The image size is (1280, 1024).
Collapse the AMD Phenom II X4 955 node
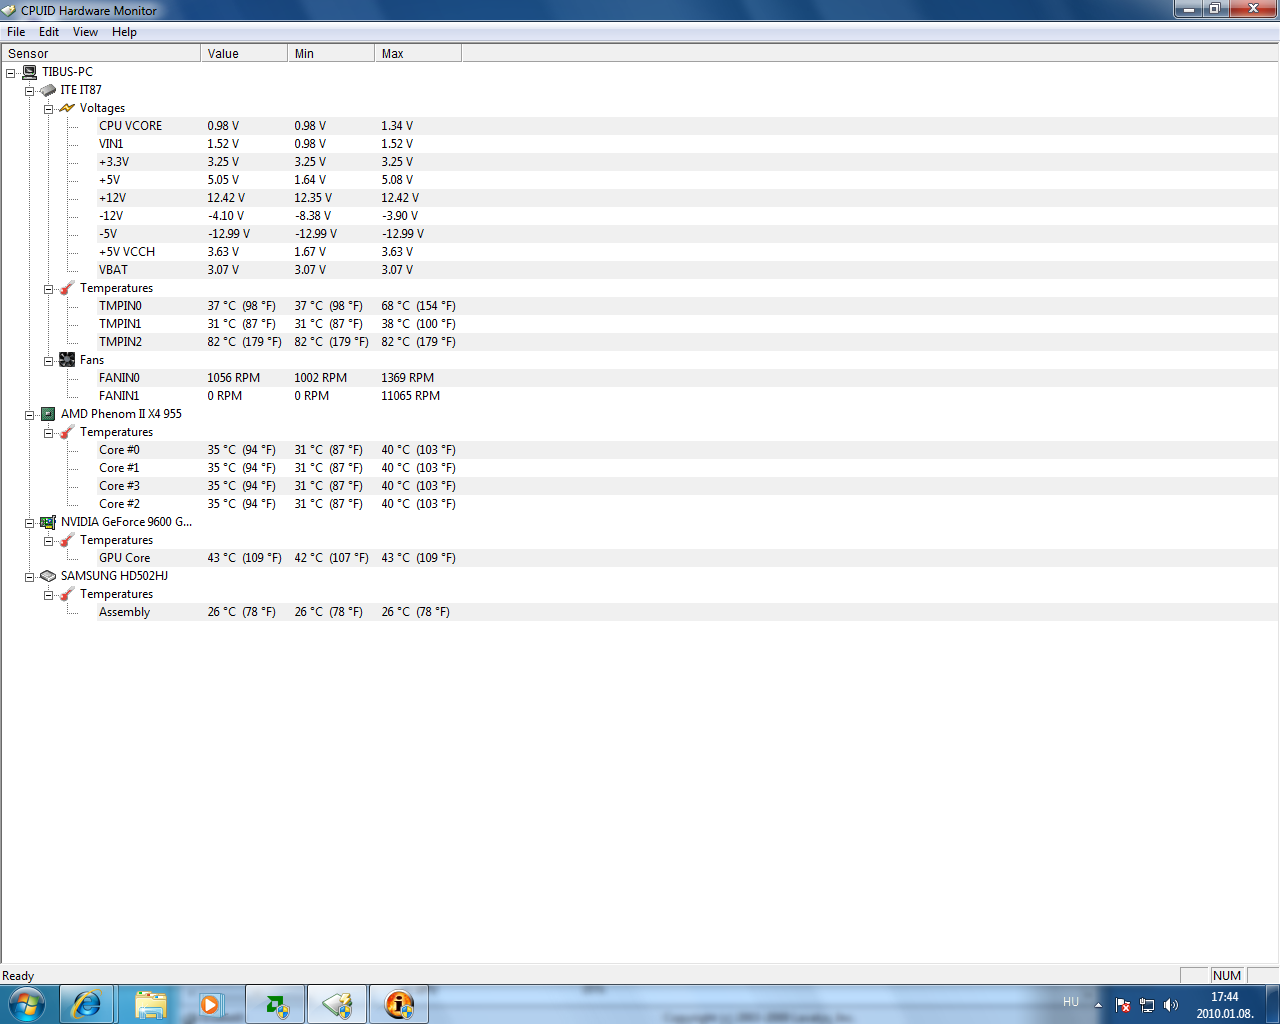tap(30, 415)
